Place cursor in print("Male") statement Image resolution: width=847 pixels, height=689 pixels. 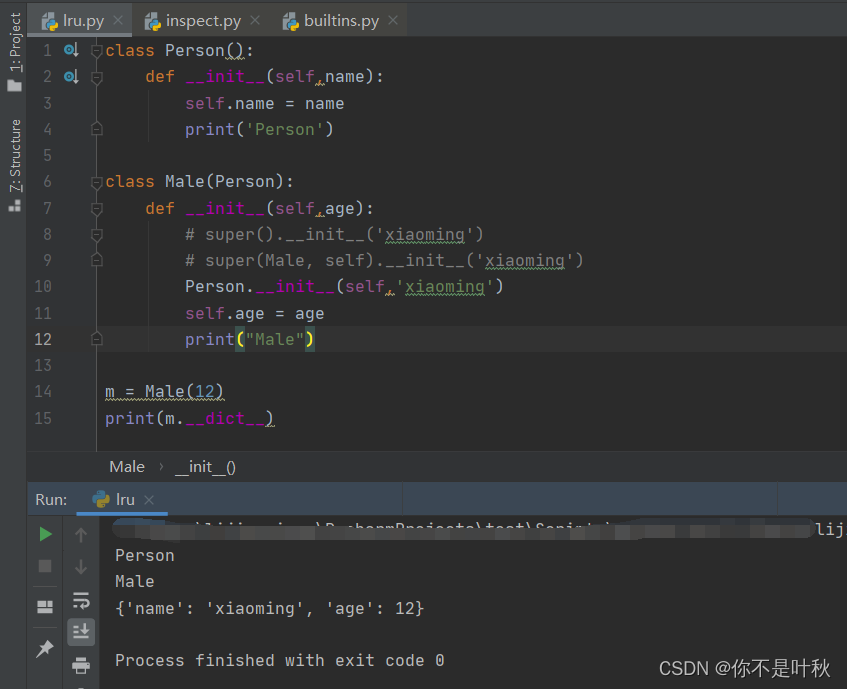click(x=250, y=340)
